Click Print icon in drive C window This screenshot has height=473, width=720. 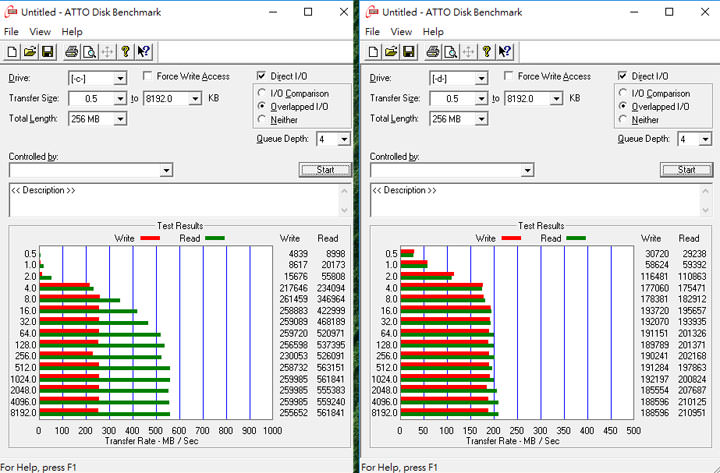point(71,52)
